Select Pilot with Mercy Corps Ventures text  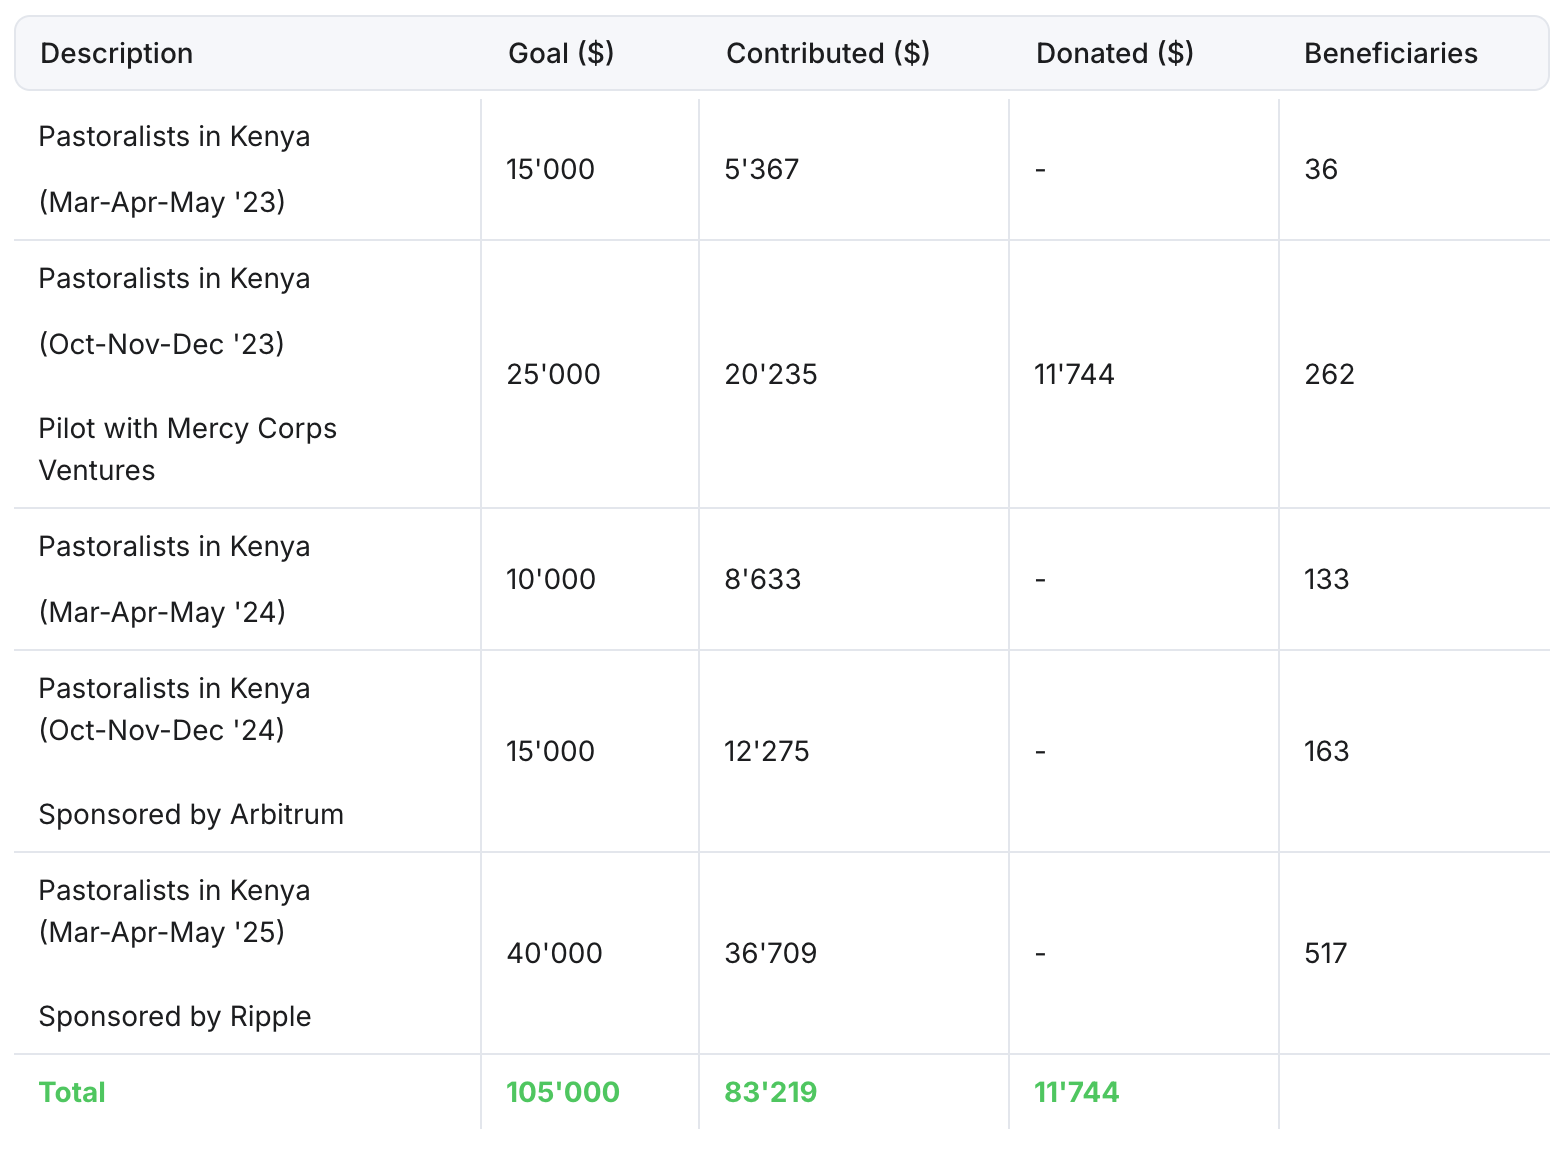[x=187, y=449]
